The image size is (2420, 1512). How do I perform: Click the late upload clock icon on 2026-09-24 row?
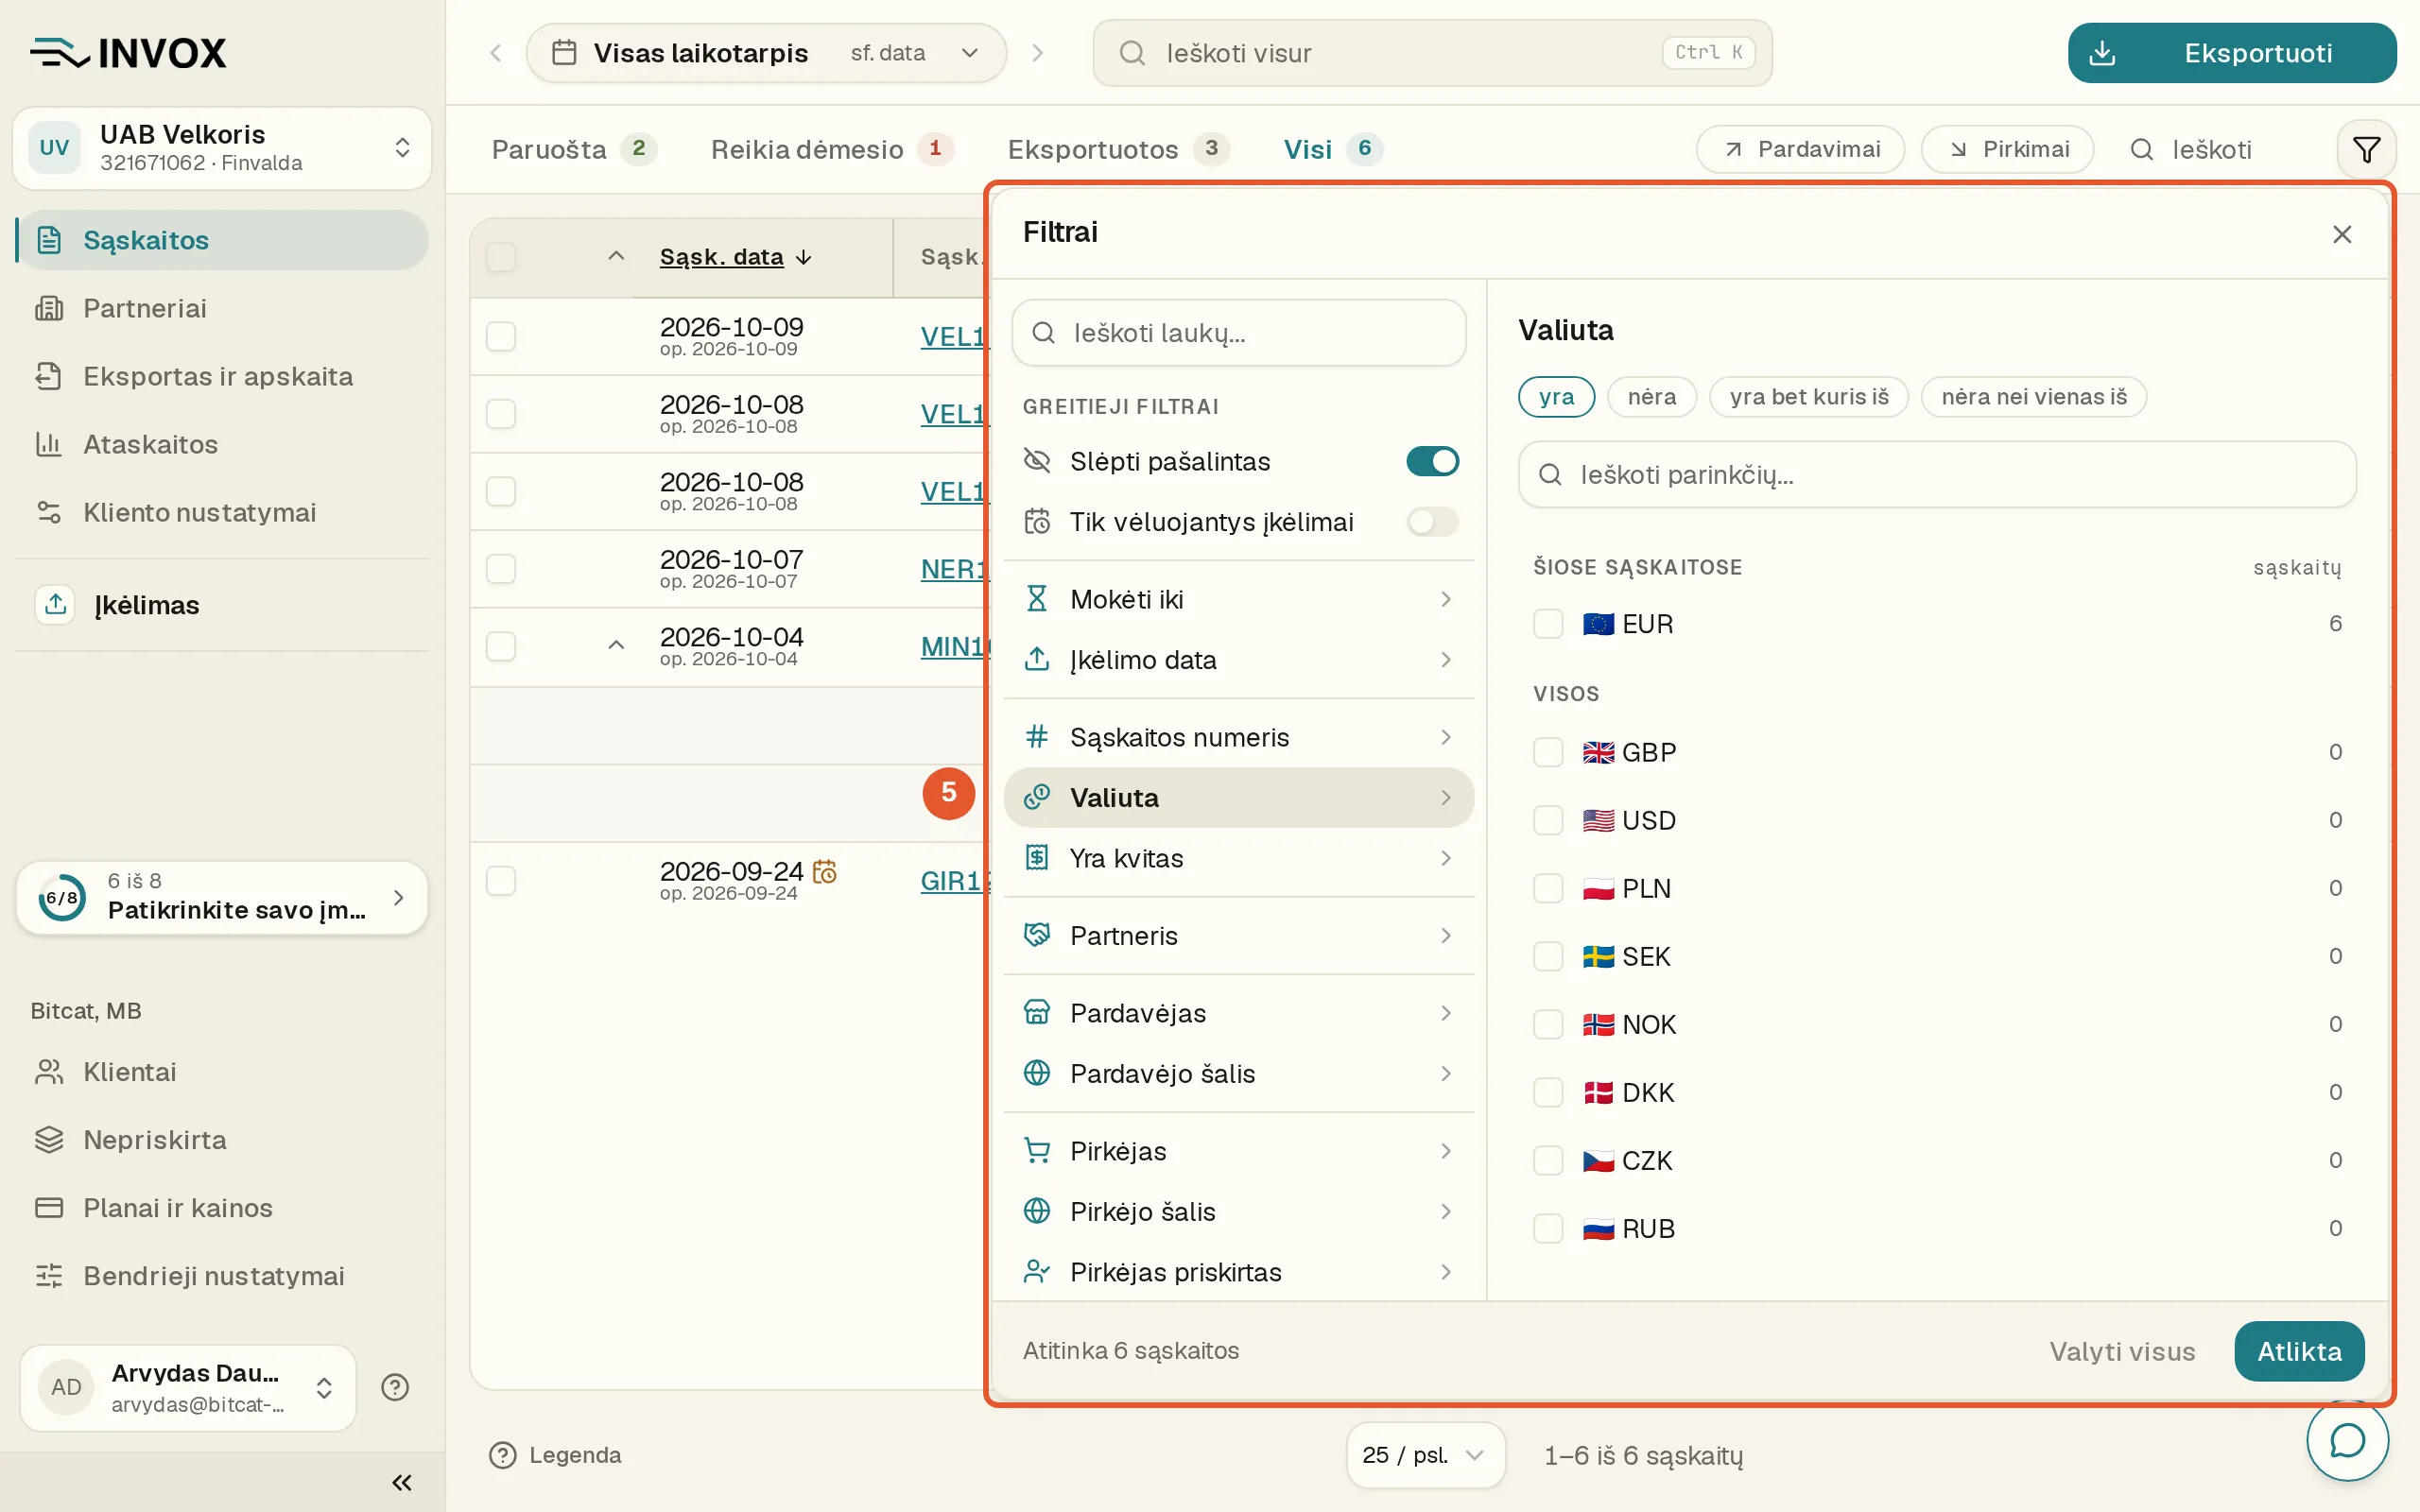825,872
